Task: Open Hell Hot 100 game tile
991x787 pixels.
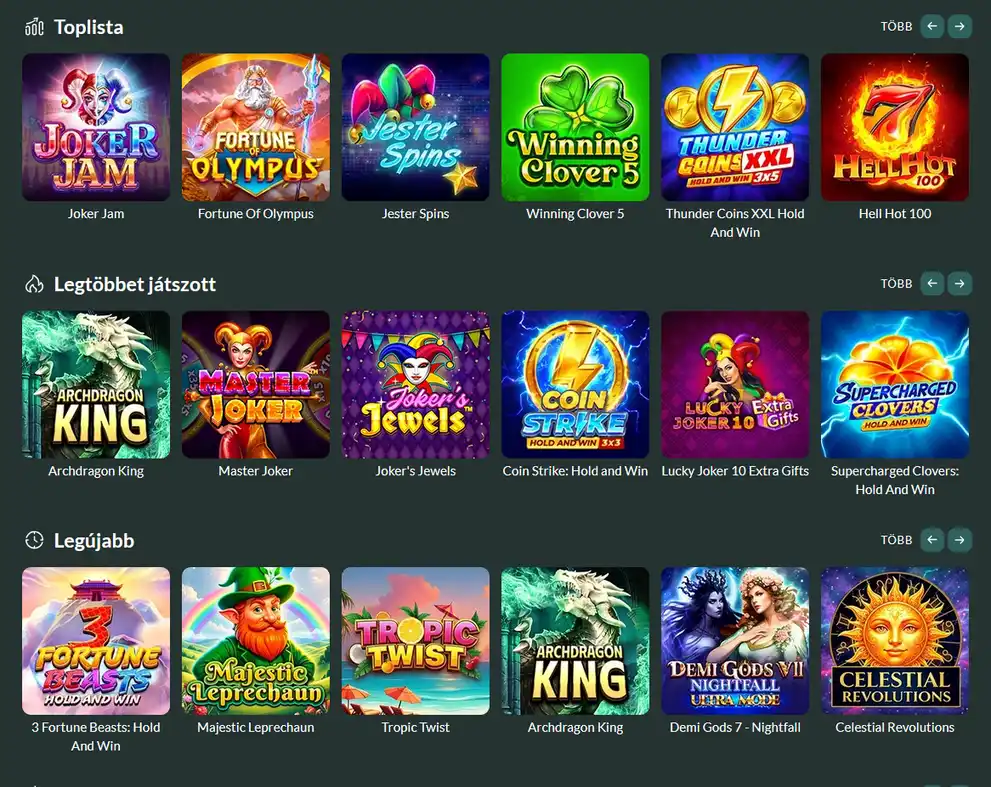Action: point(895,127)
